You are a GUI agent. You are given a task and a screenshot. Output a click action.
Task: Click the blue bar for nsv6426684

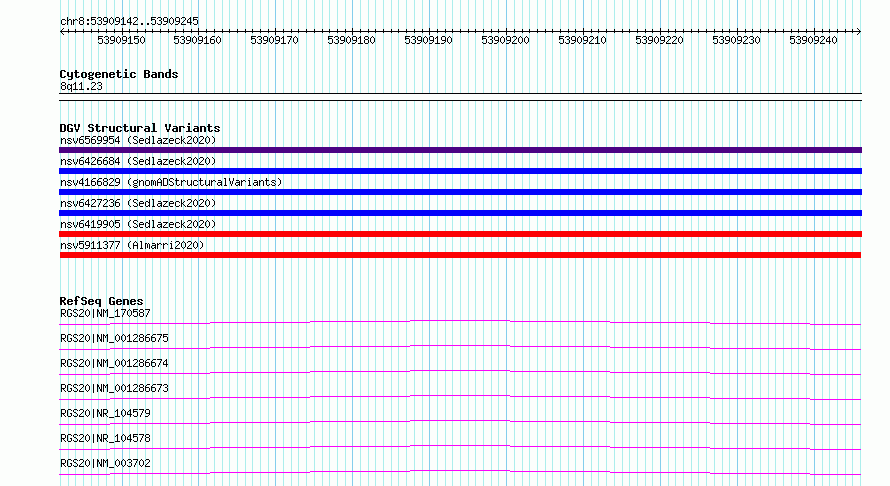pyautogui.click(x=460, y=171)
